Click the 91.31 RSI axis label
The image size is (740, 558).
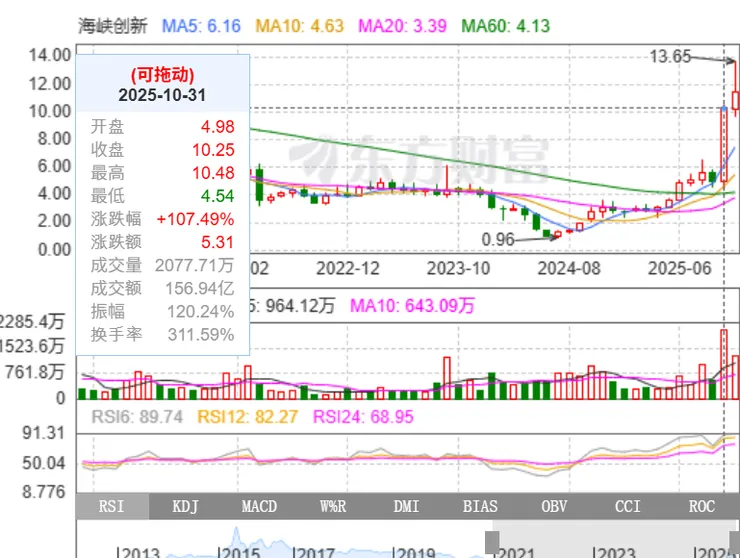[43, 433]
